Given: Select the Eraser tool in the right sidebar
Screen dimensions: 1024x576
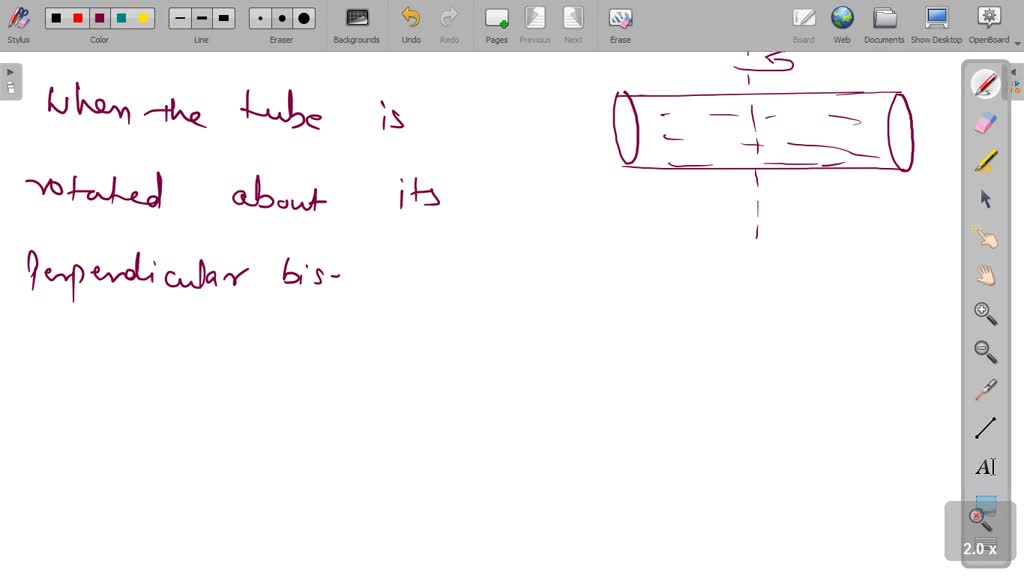Looking at the screenshot, I should click(x=985, y=122).
